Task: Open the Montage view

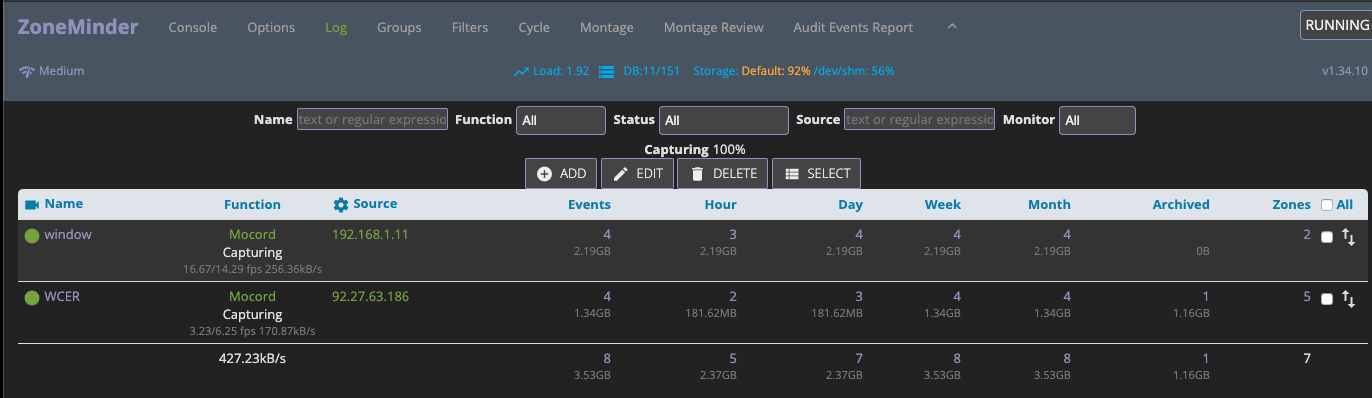Action: tap(607, 27)
